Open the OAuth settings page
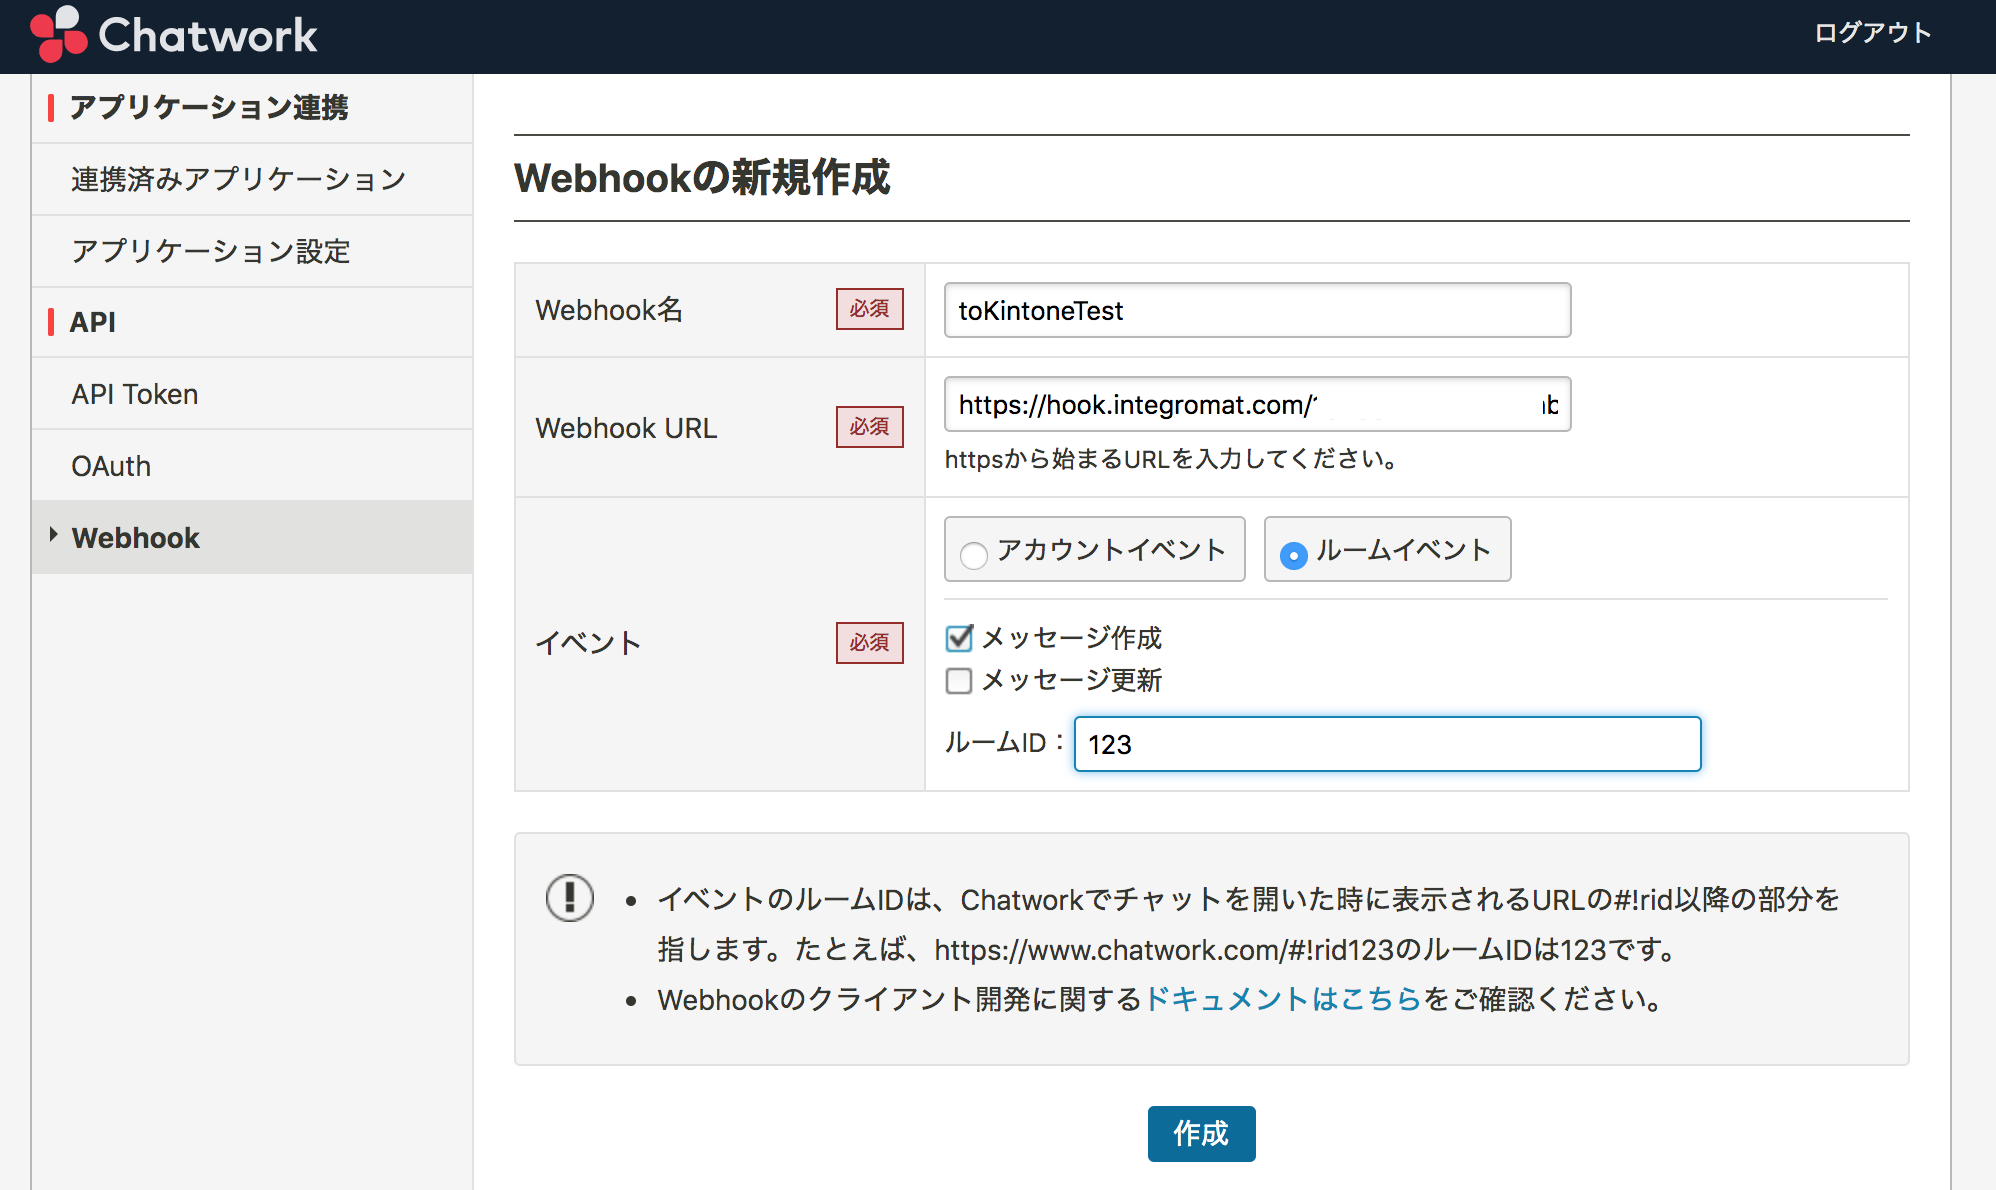The height and width of the screenshot is (1190, 1996). pyautogui.click(x=111, y=466)
